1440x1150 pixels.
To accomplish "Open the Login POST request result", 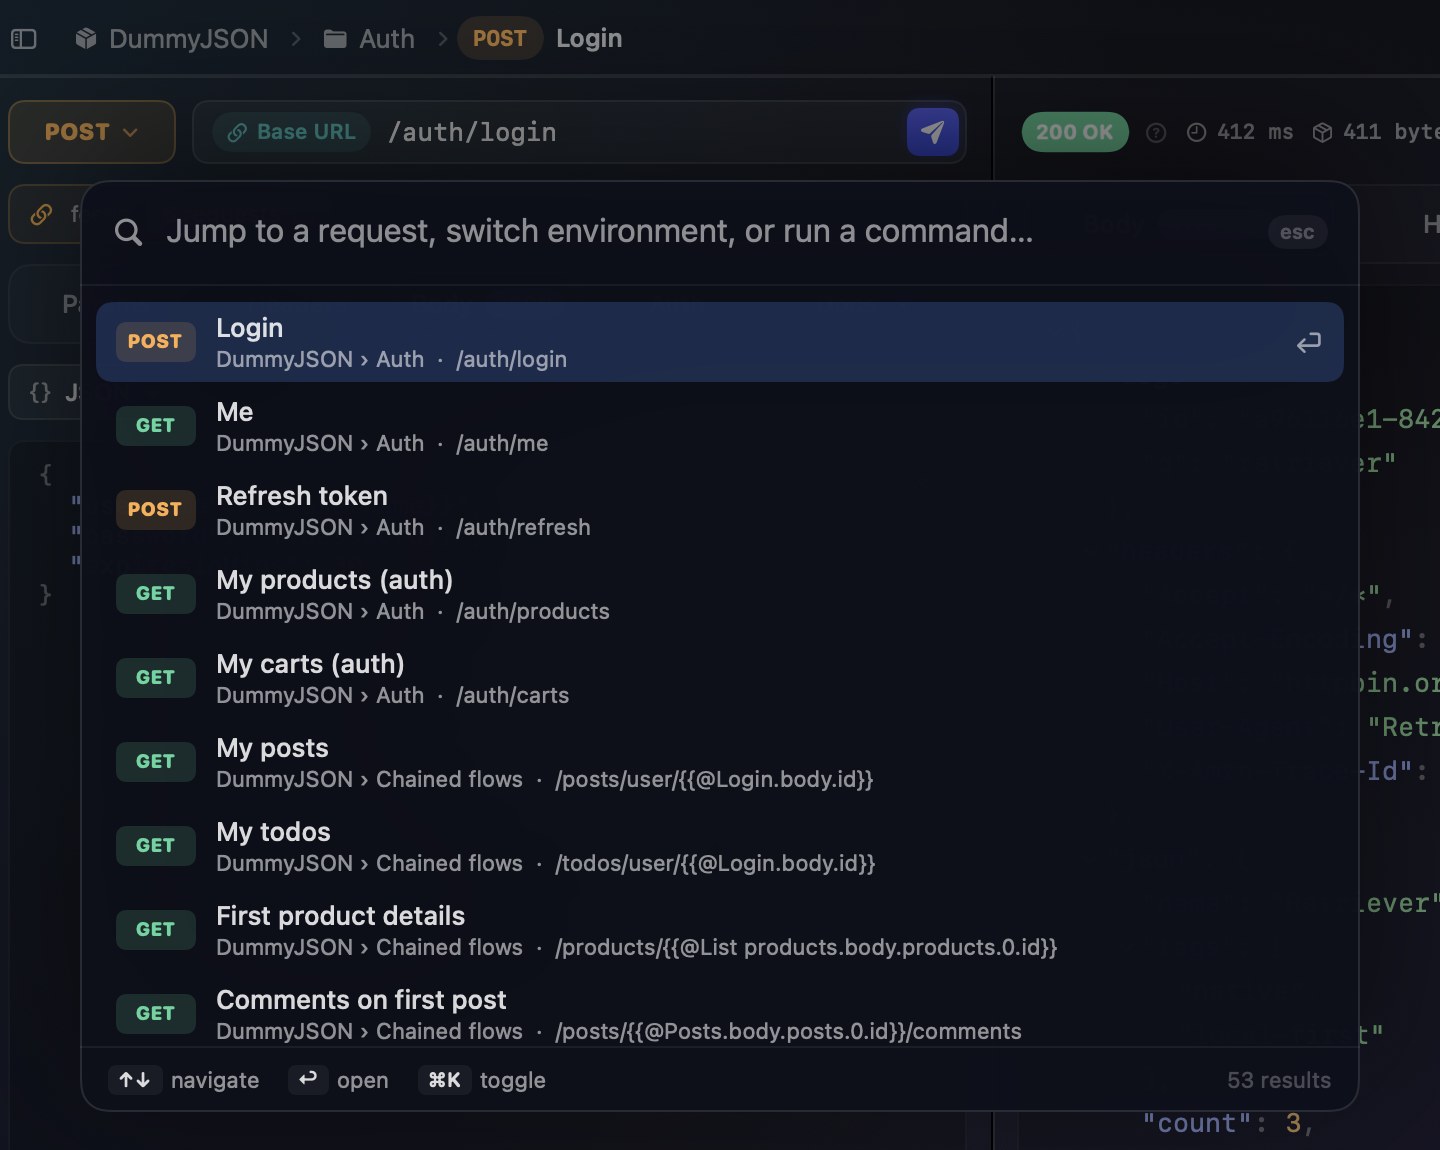I will [x=720, y=342].
